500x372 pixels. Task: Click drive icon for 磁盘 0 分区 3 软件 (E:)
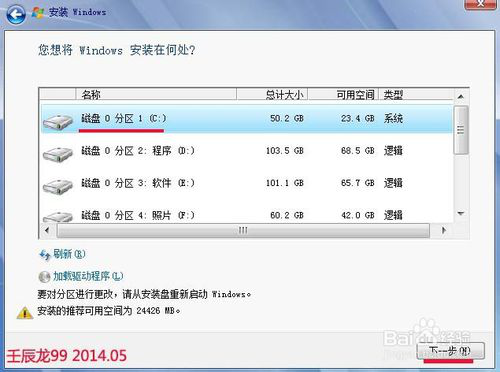pyautogui.click(x=58, y=186)
